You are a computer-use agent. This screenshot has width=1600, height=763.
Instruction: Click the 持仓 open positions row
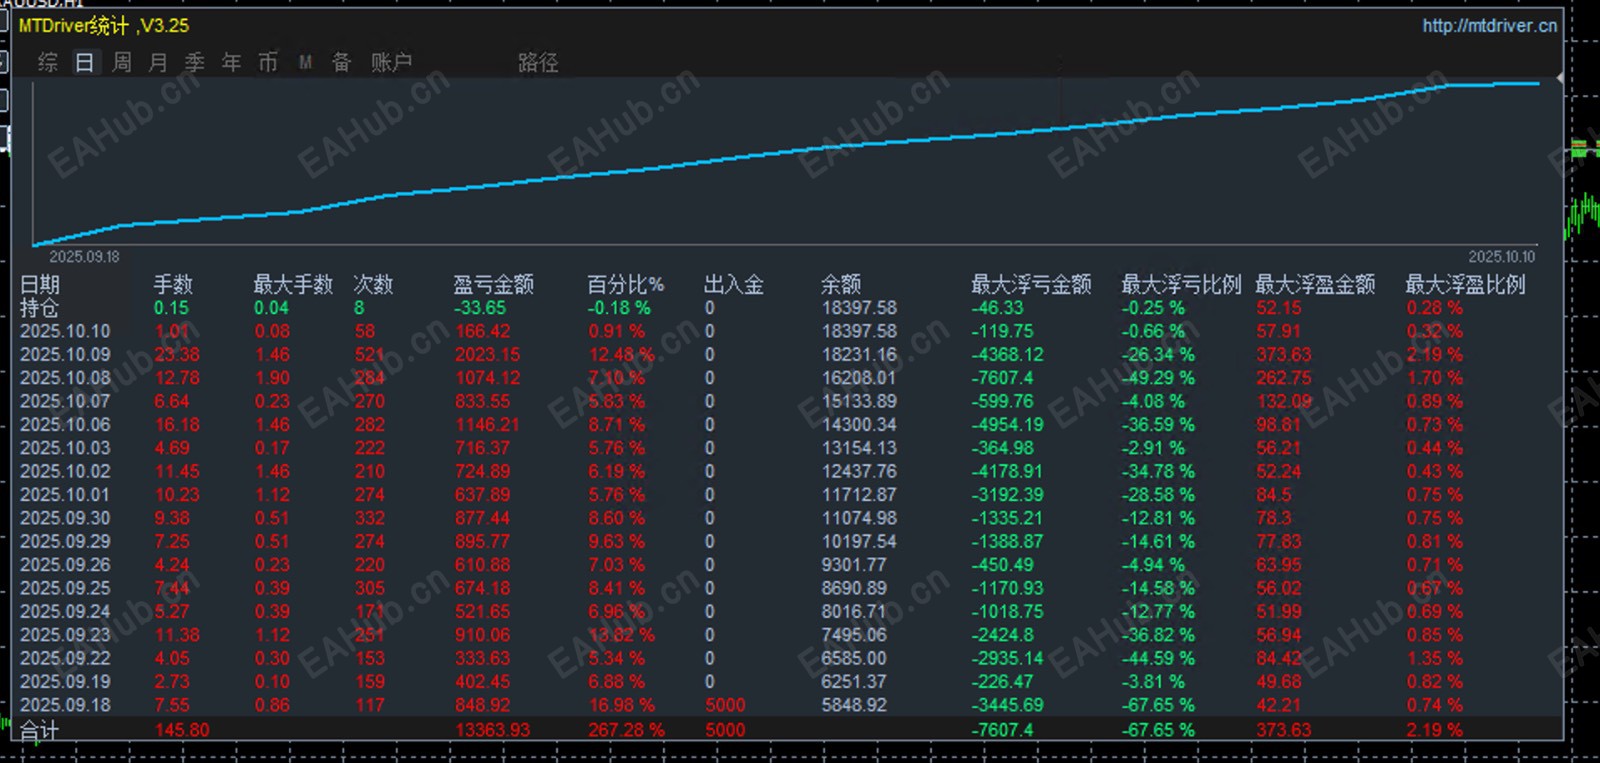pos(790,308)
